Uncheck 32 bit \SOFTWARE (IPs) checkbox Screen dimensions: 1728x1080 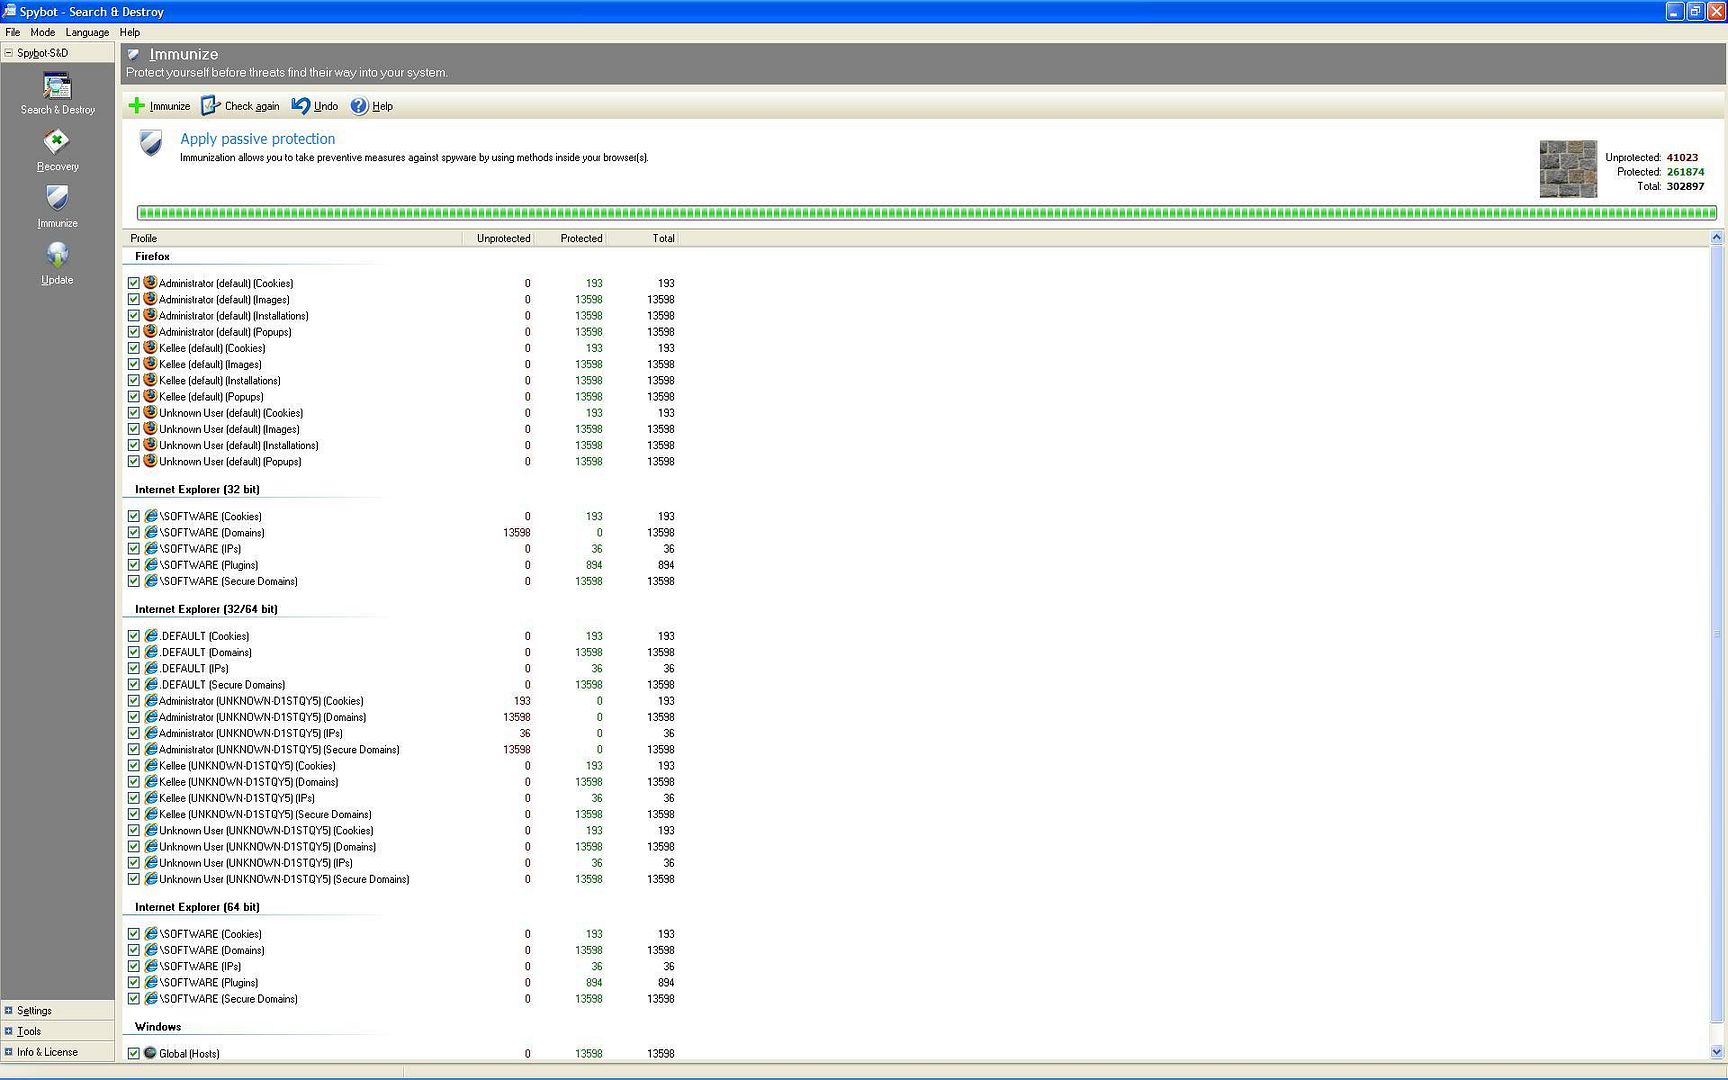[x=134, y=549]
